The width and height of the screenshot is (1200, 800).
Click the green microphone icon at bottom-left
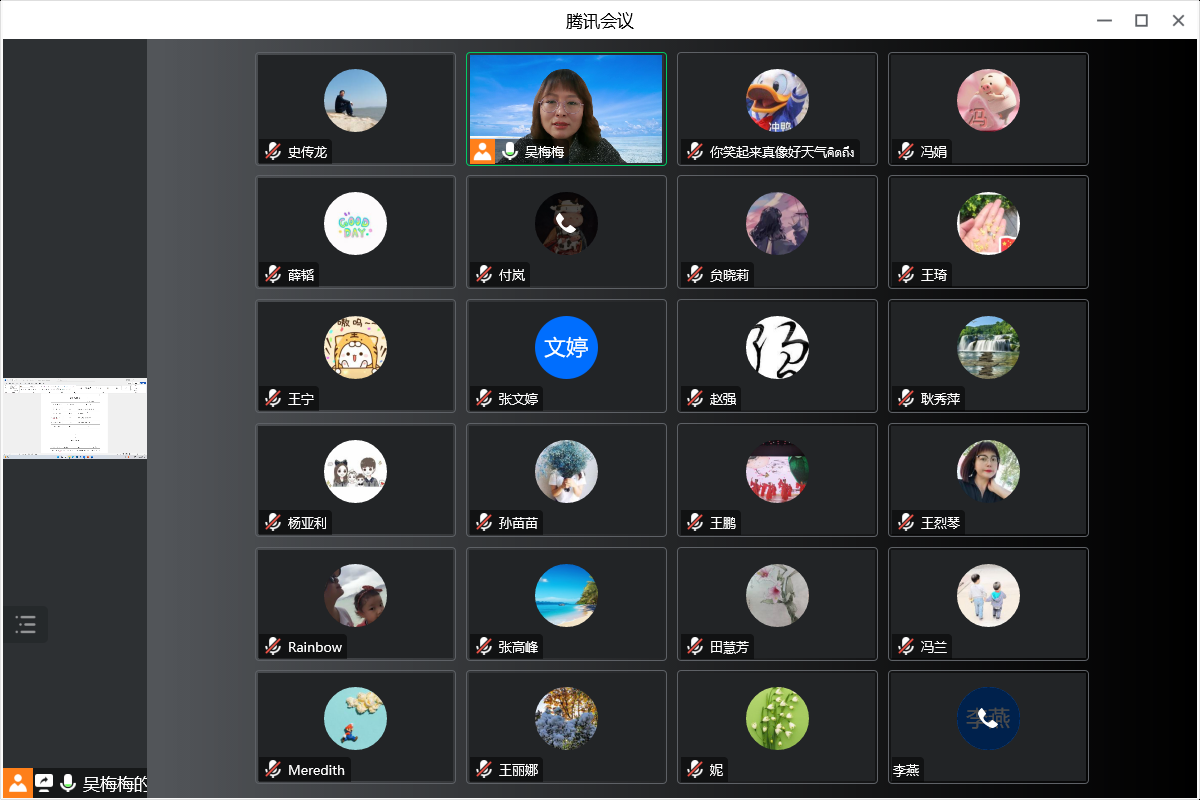pos(68,783)
